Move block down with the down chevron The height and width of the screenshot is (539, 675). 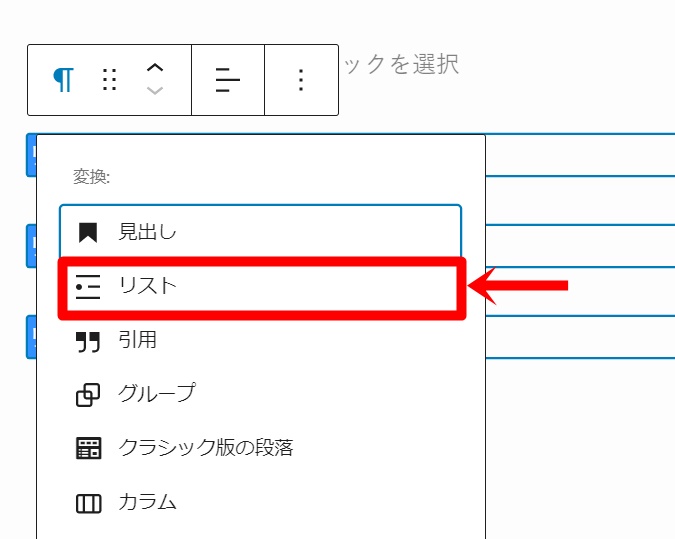click(x=155, y=92)
